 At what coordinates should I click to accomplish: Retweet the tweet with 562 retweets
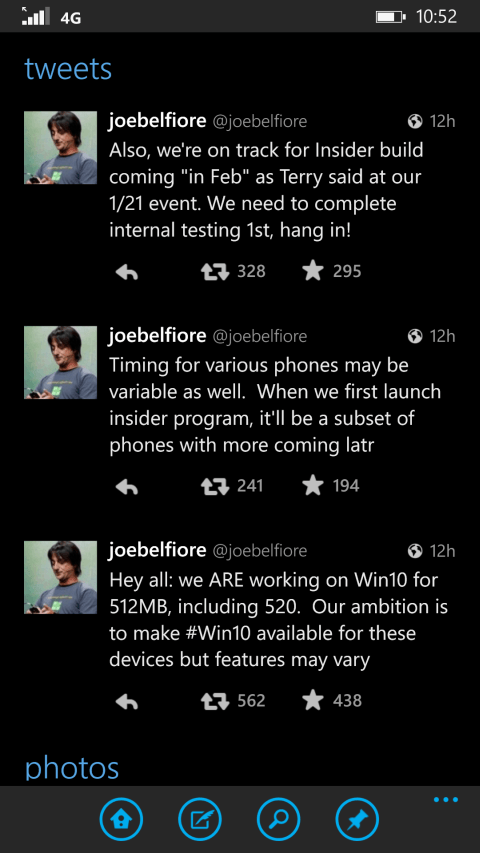coord(216,701)
